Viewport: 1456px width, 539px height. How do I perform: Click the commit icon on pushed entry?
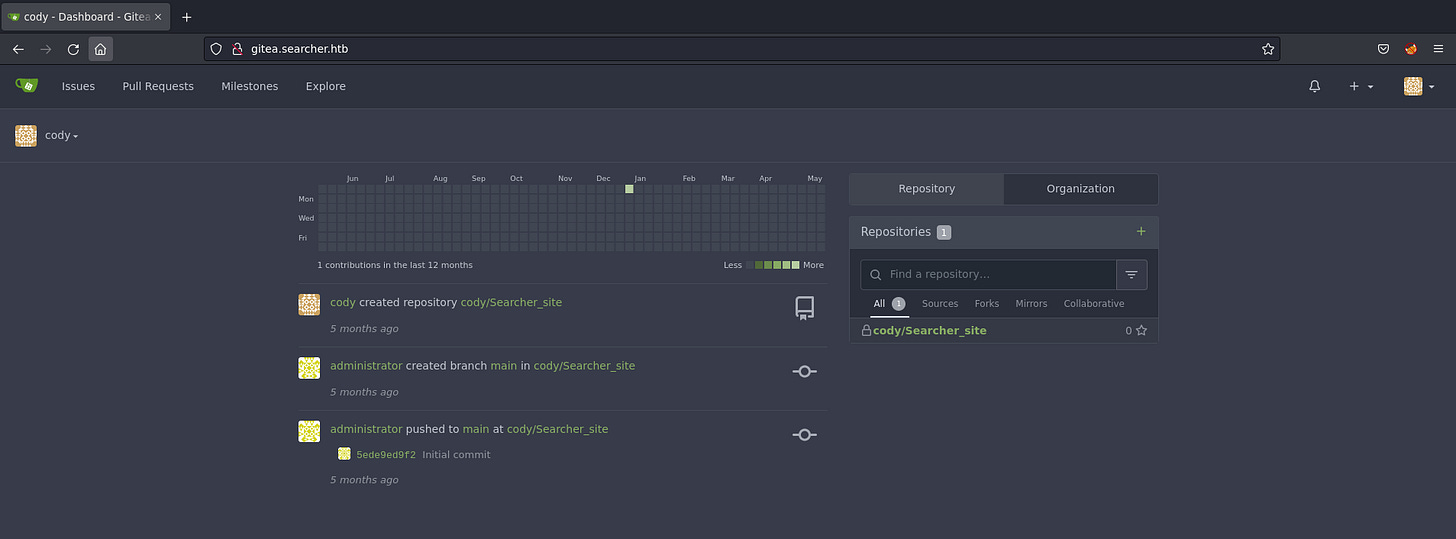pos(805,435)
